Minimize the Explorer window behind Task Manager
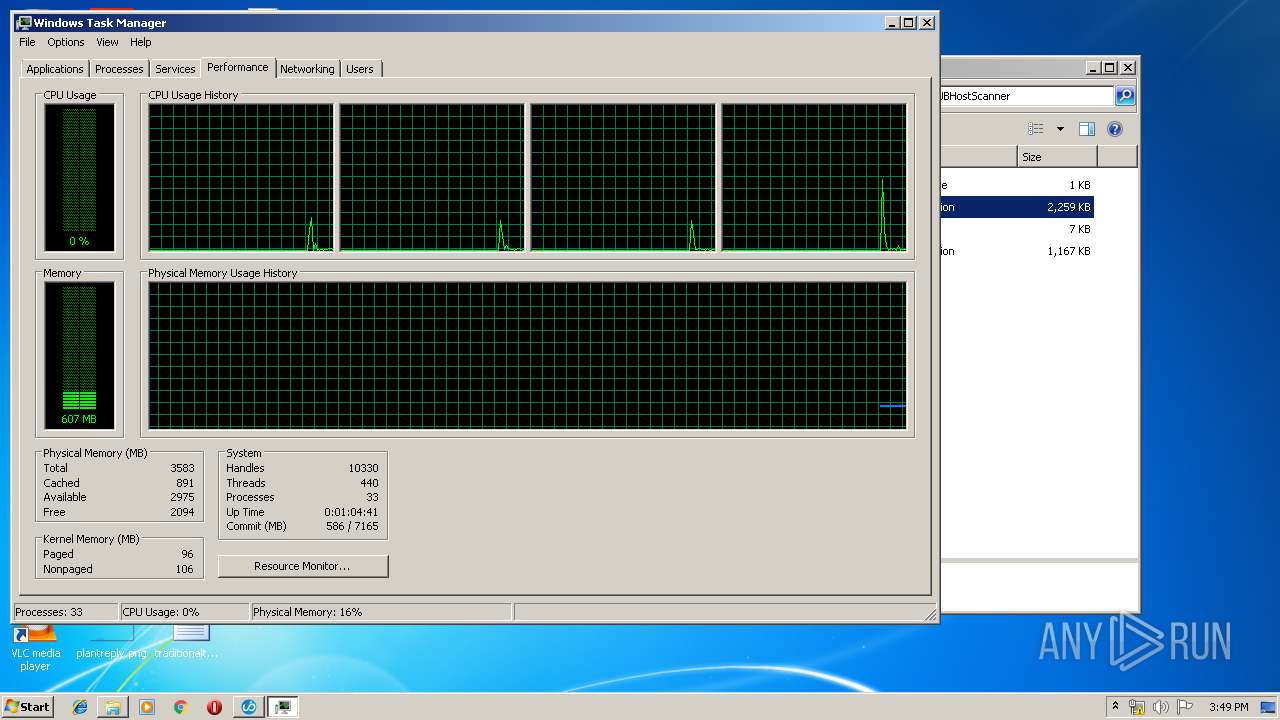Viewport: 1280px width, 720px height. (x=1092, y=68)
